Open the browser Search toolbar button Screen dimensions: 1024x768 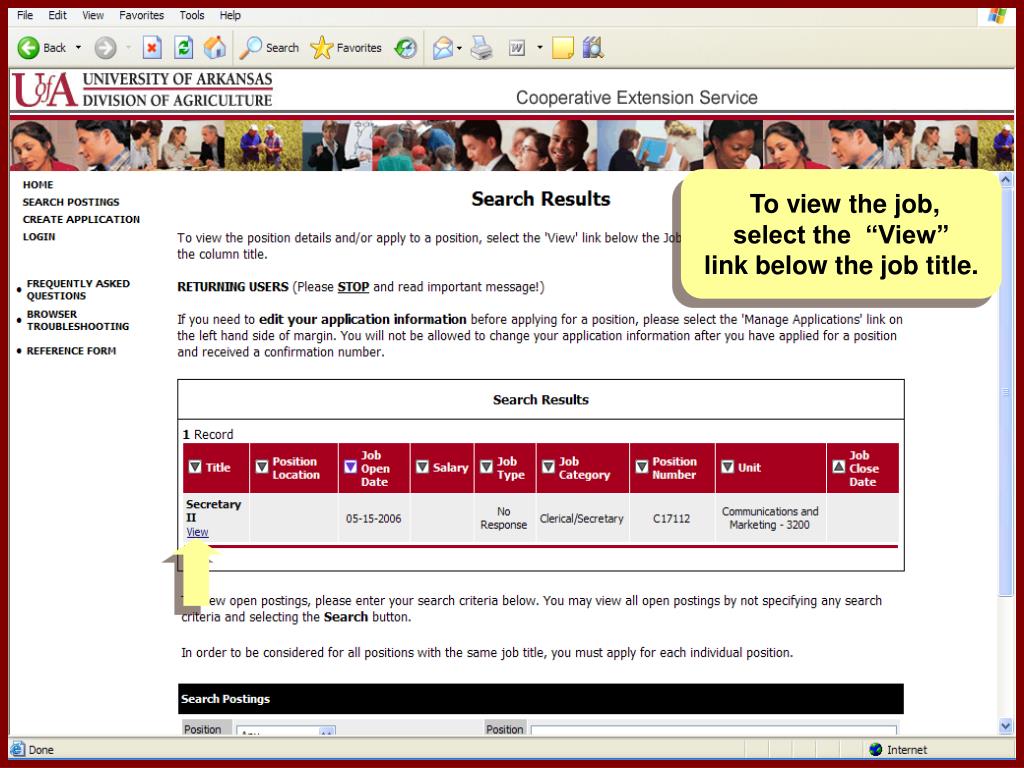tap(269, 48)
